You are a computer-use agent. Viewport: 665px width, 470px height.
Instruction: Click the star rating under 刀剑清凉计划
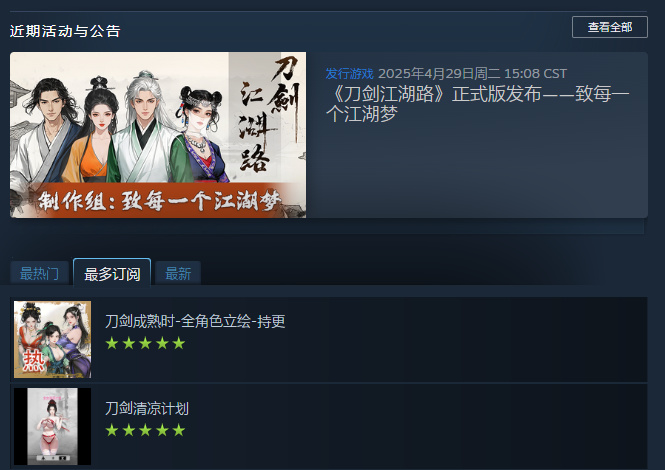pos(145,430)
